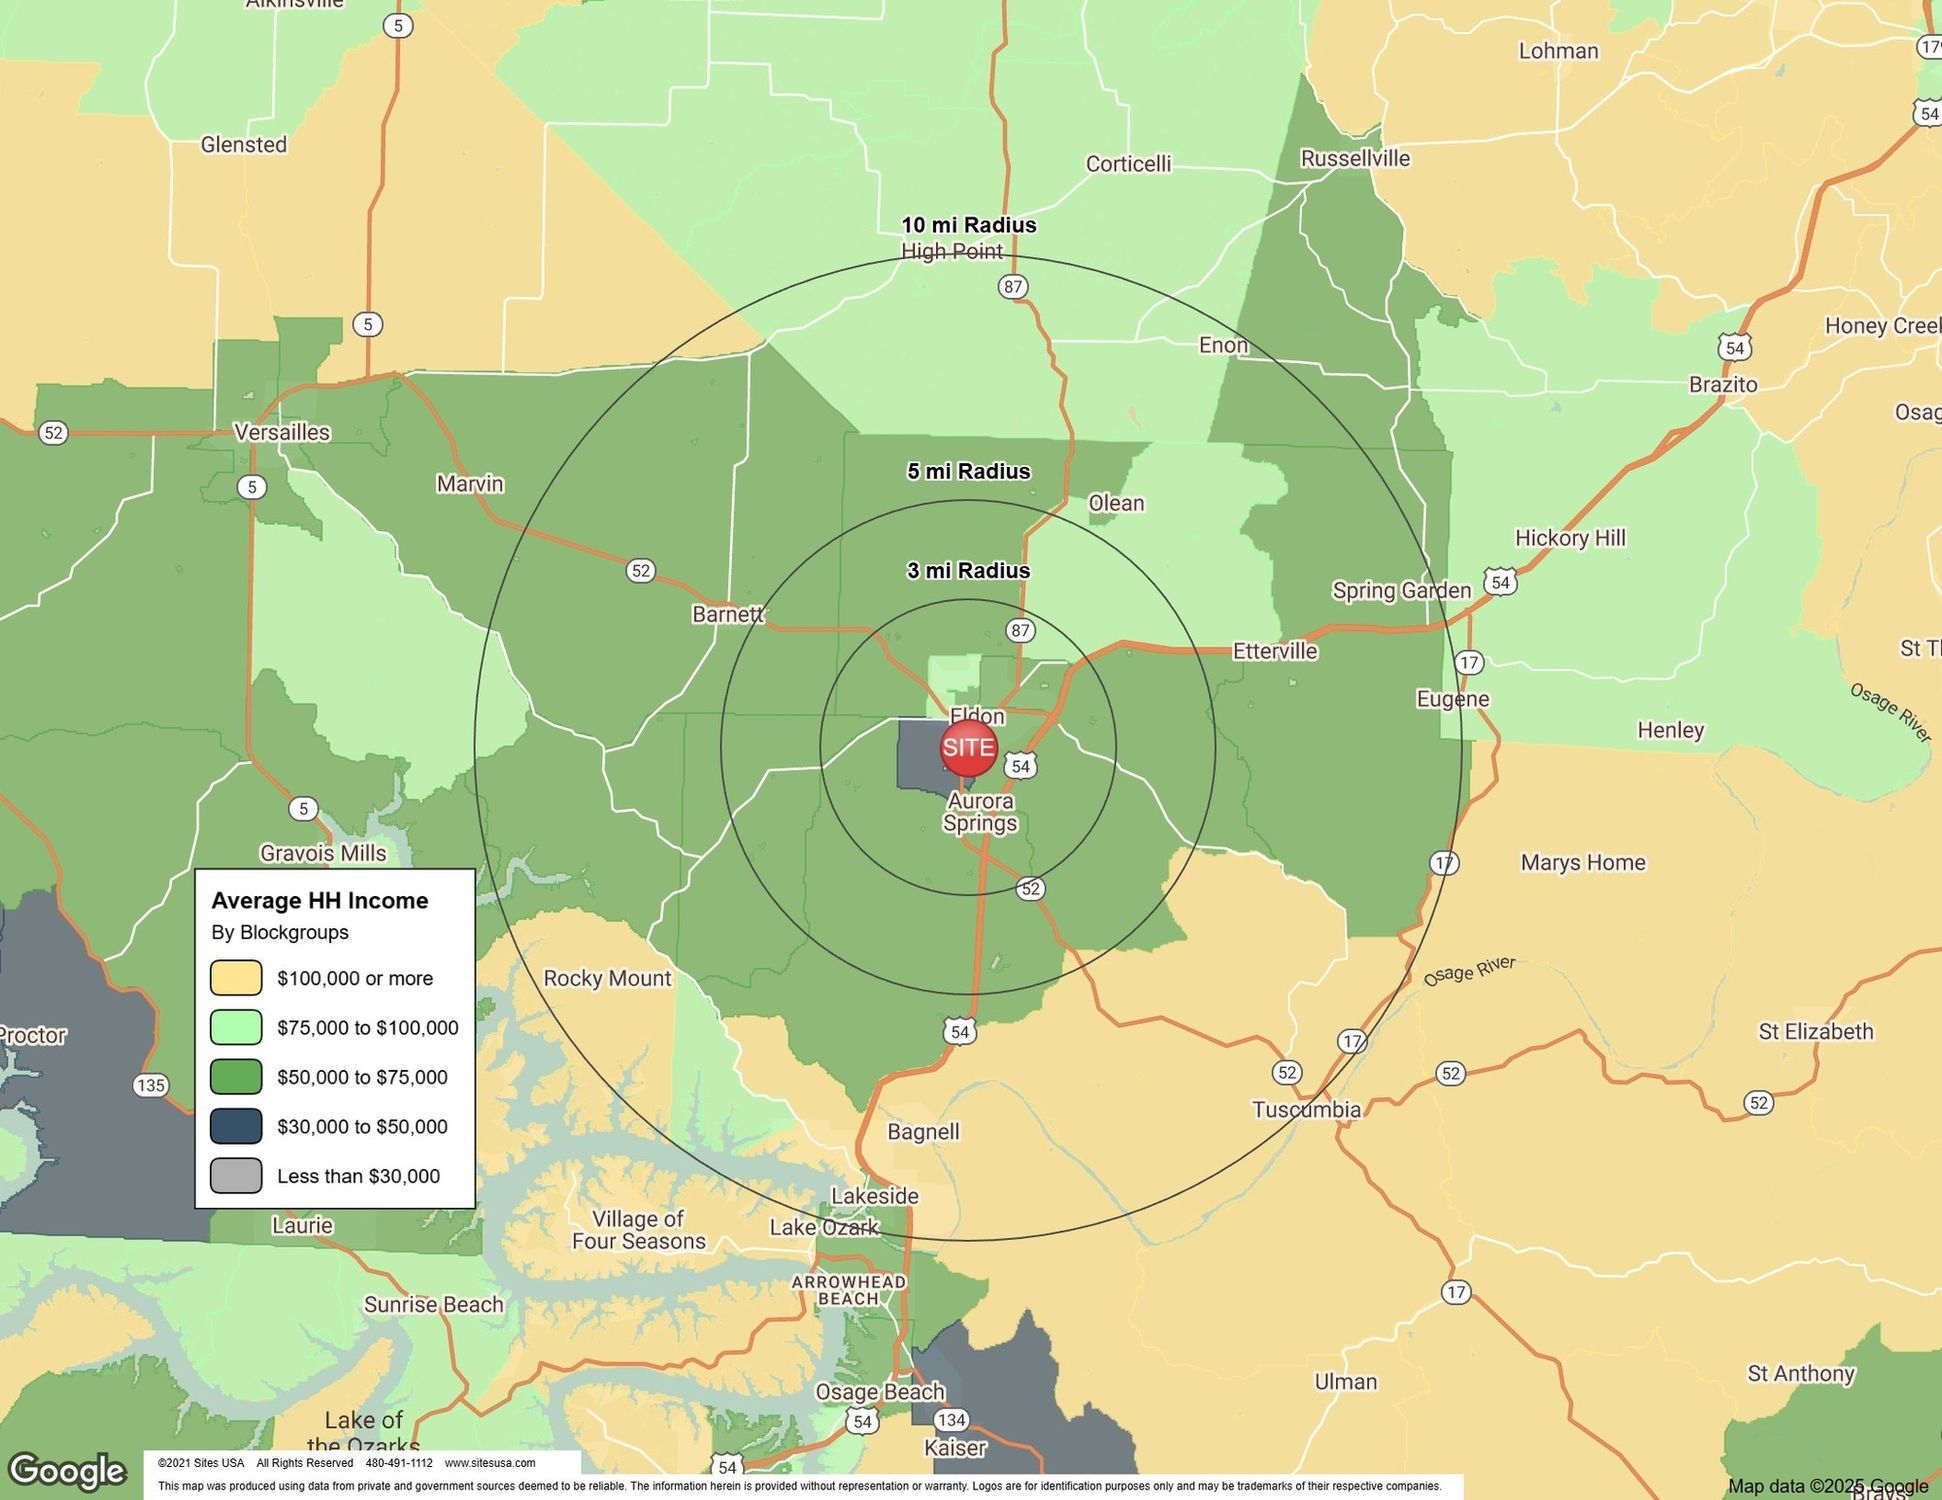Click the www.sitesusa.com link
The image size is (1942, 1500).
pyautogui.click(x=490, y=1463)
